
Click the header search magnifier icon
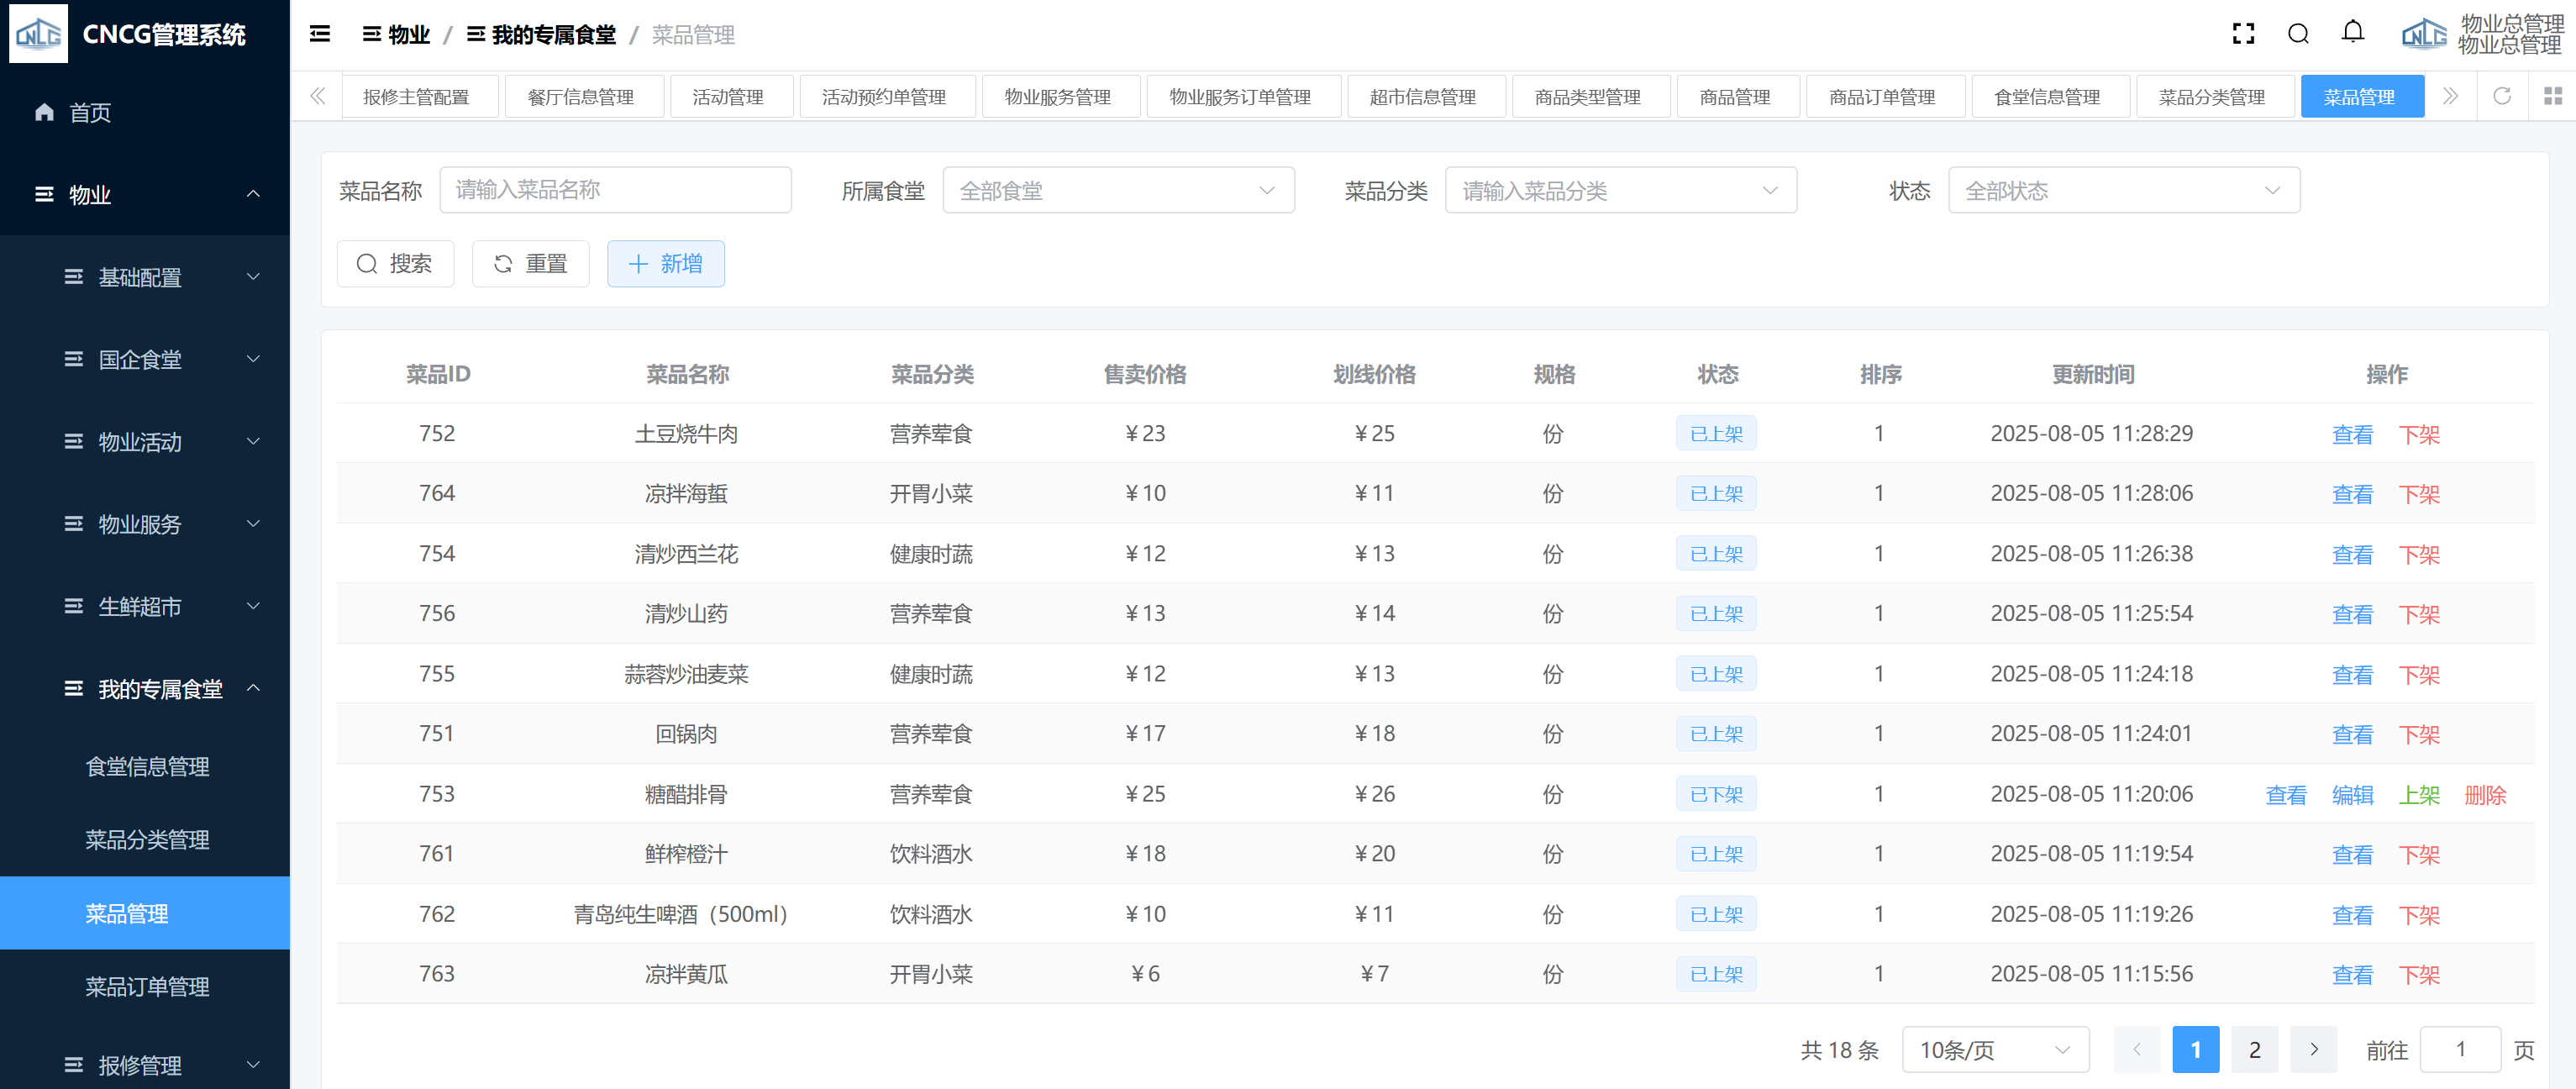(2298, 35)
